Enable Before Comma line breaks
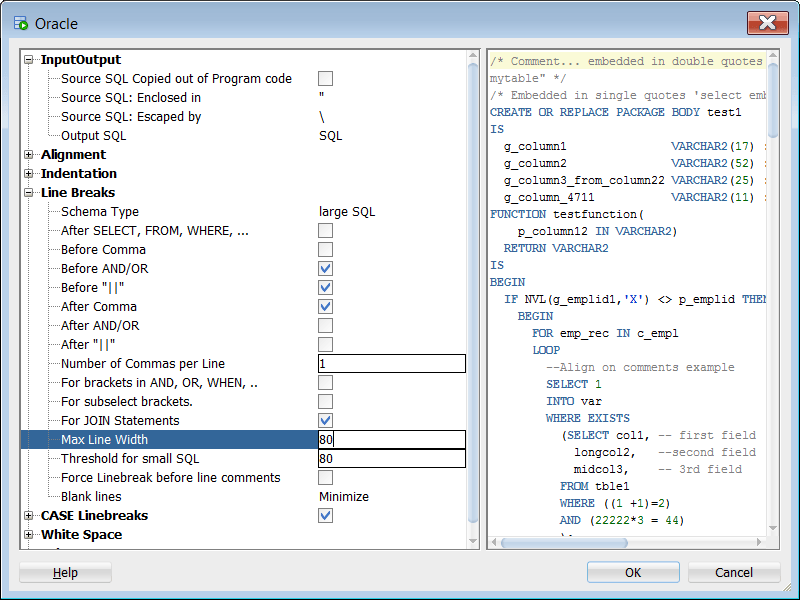Viewport: 800px width, 600px height. click(x=325, y=249)
